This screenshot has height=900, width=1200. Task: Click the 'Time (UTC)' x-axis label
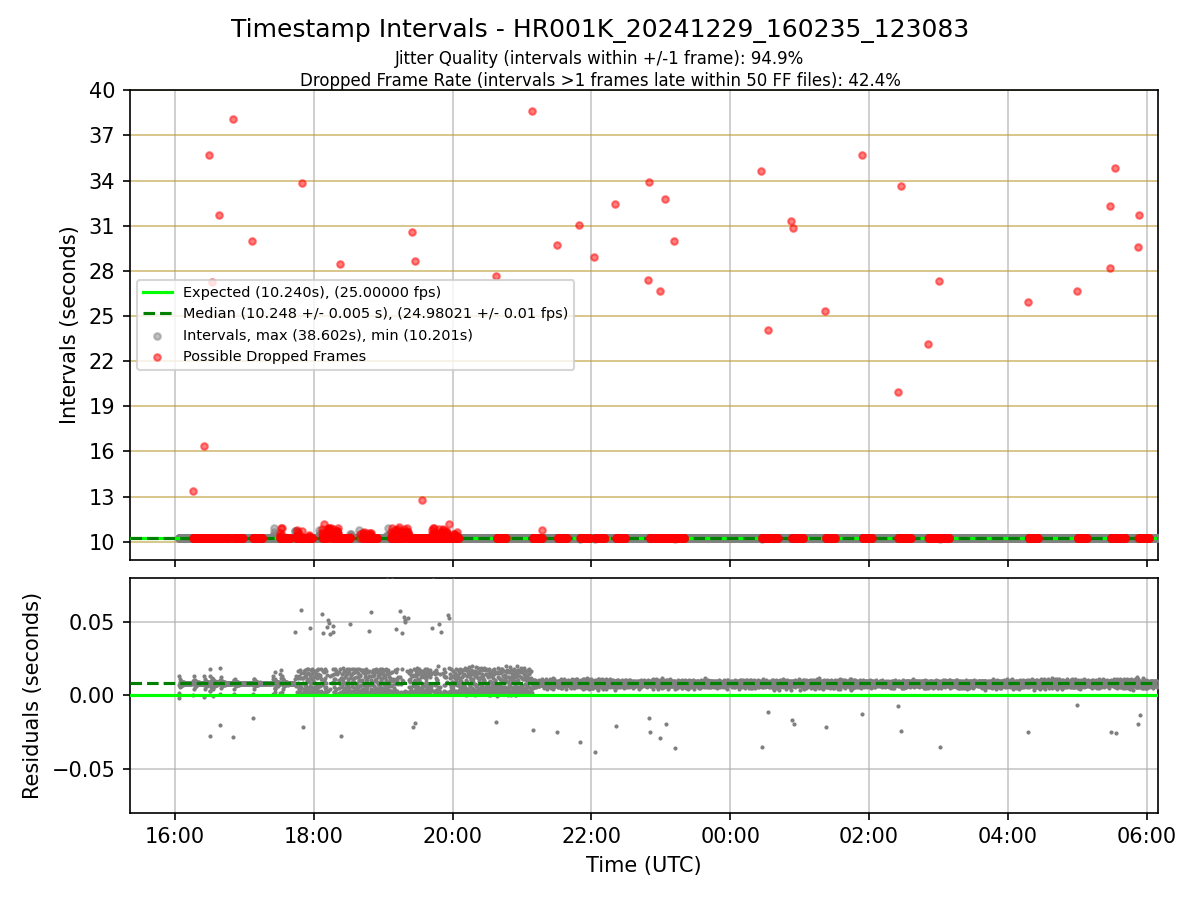643,865
